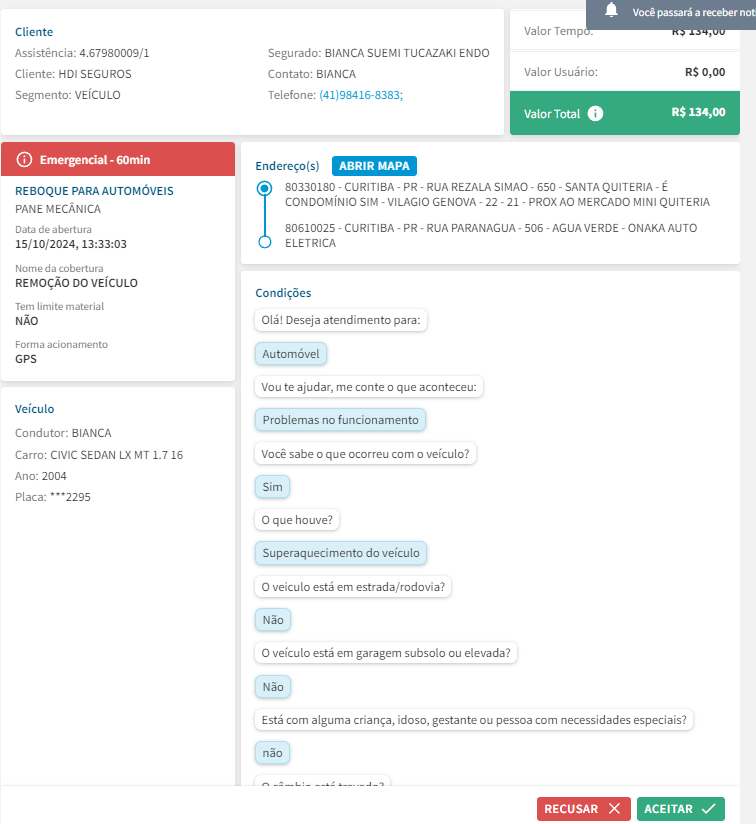Click the Rua Rezala Simao origin address
The image size is (756, 824).
coord(497,194)
